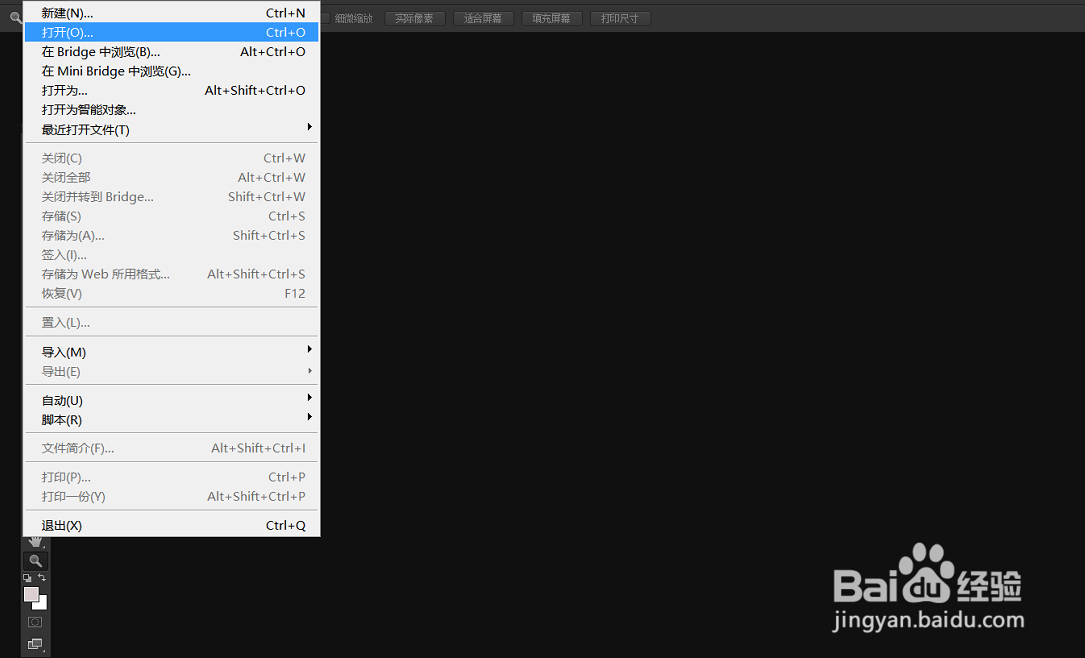Expand the 脚本(R) submenu
Viewport: 1085px width, 658px height.
point(172,420)
